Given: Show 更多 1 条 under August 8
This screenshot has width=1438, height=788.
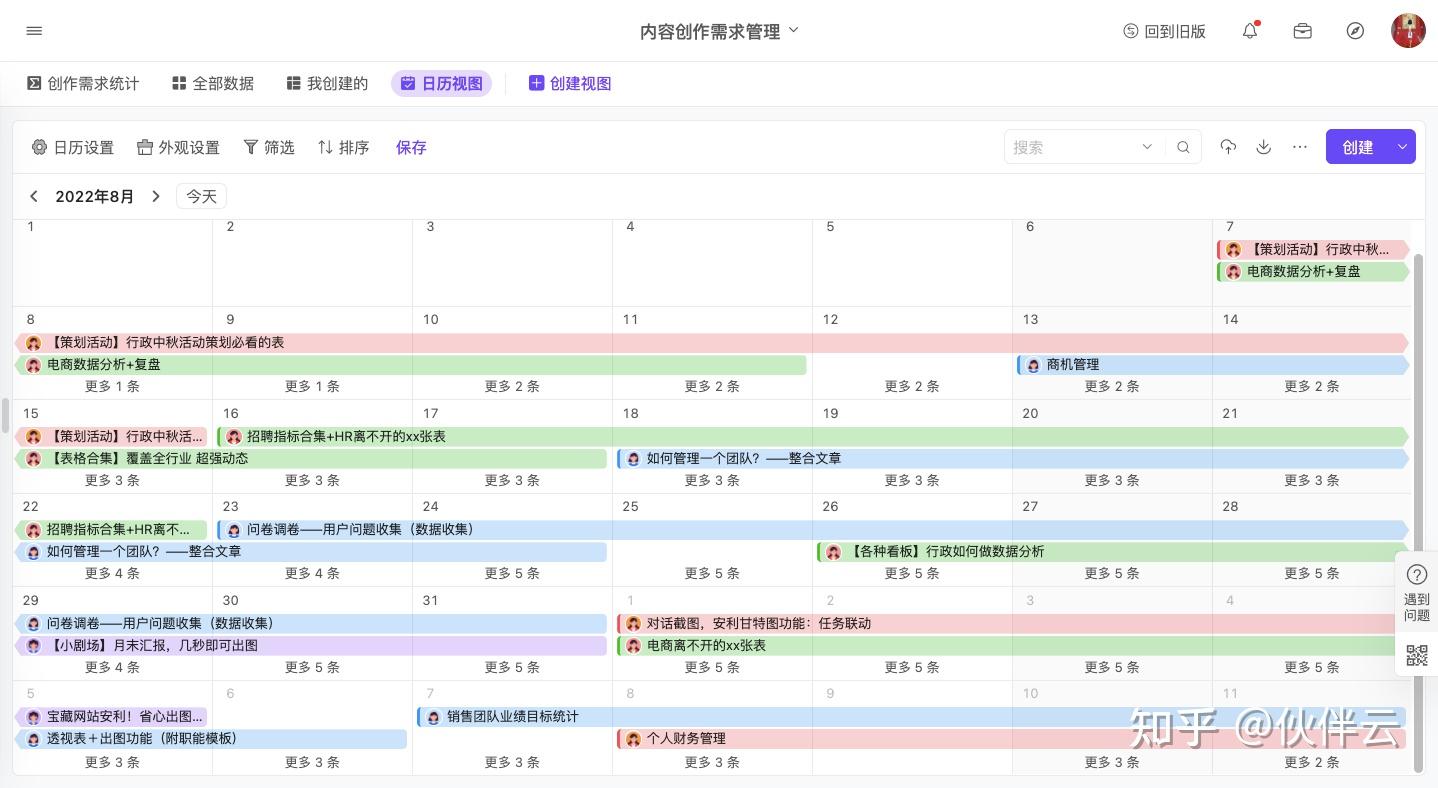Looking at the screenshot, I should (x=112, y=387).
